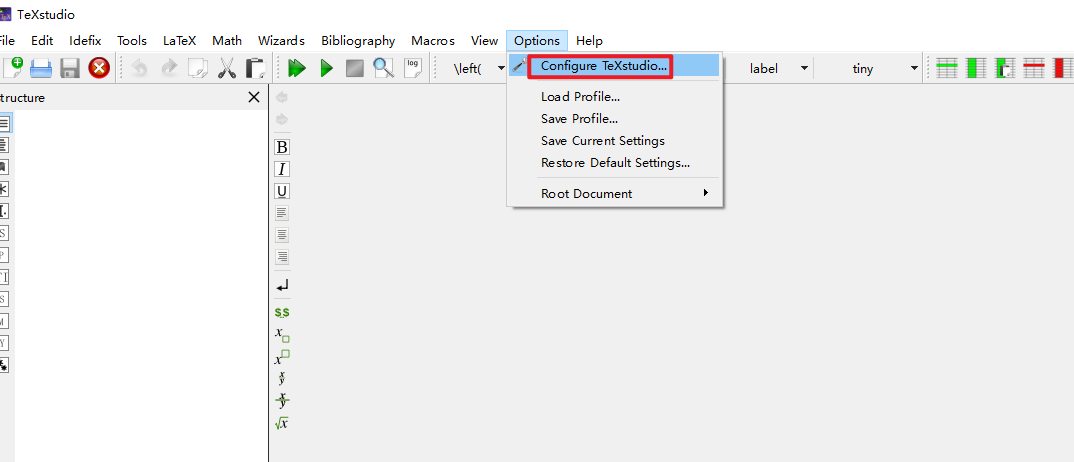Image resolution: width=1074 pixels, height=462 pixels.
Task: Choose Configure TeXstudio... from Options menu
Action: click(x=604, y=66)
